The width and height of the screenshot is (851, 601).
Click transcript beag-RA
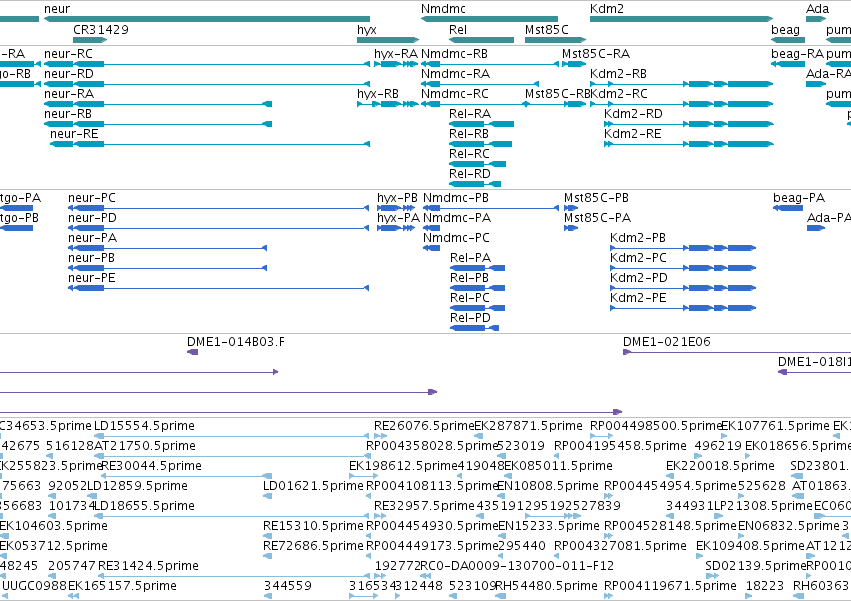coord(797,54)
